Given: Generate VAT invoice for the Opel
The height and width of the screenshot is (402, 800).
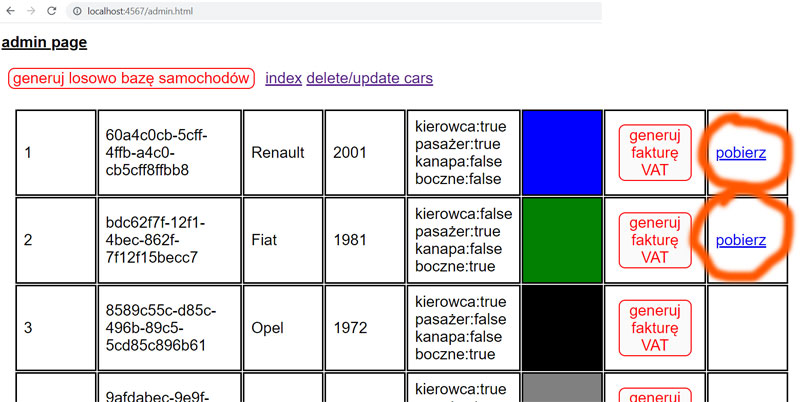Looking at the screenshot, I should coord(655,327).
